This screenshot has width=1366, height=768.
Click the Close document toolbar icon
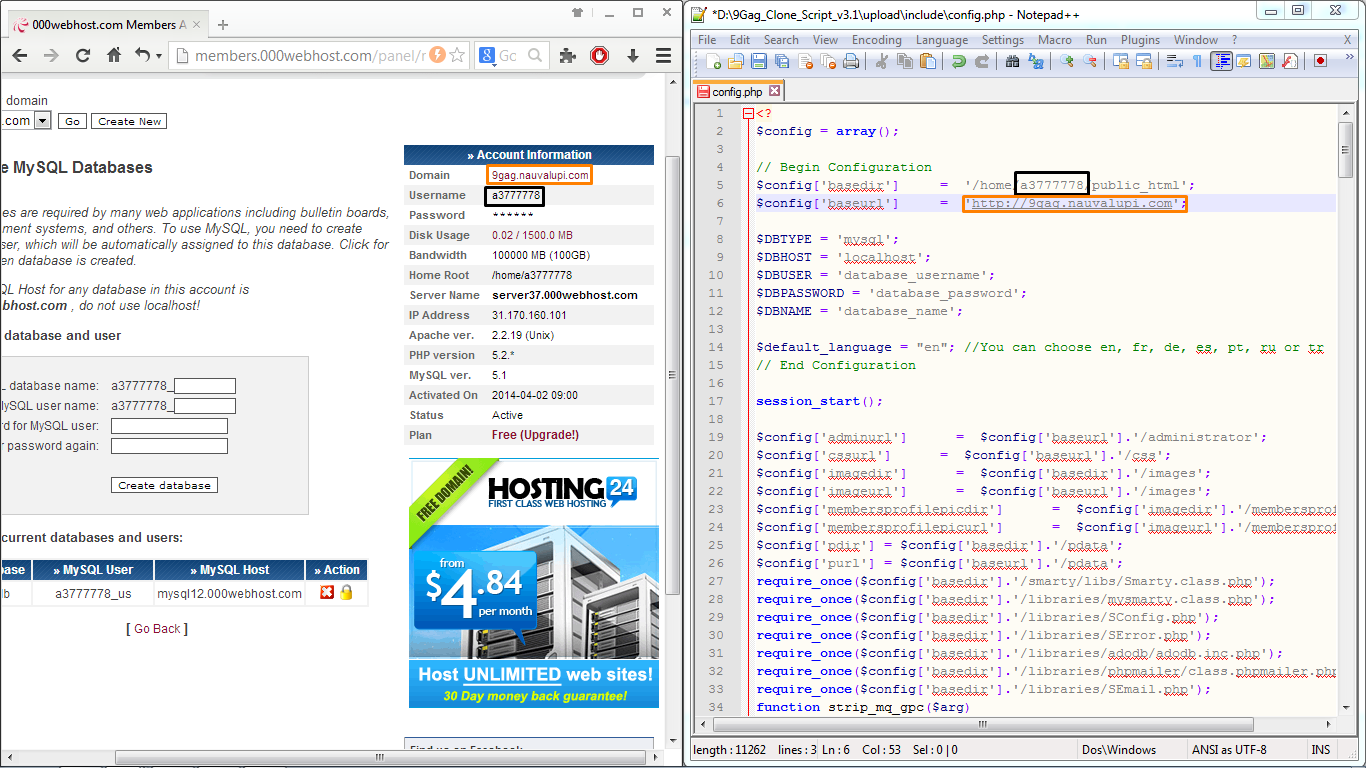coord(805,61)
